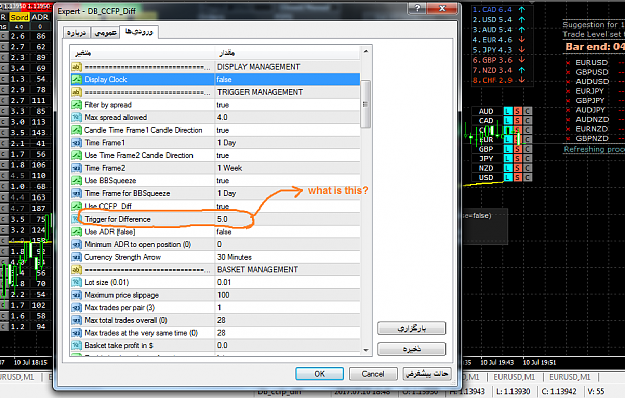Click the بارگزاری (Load) button
Screen dimensions: 625x398
411,328
